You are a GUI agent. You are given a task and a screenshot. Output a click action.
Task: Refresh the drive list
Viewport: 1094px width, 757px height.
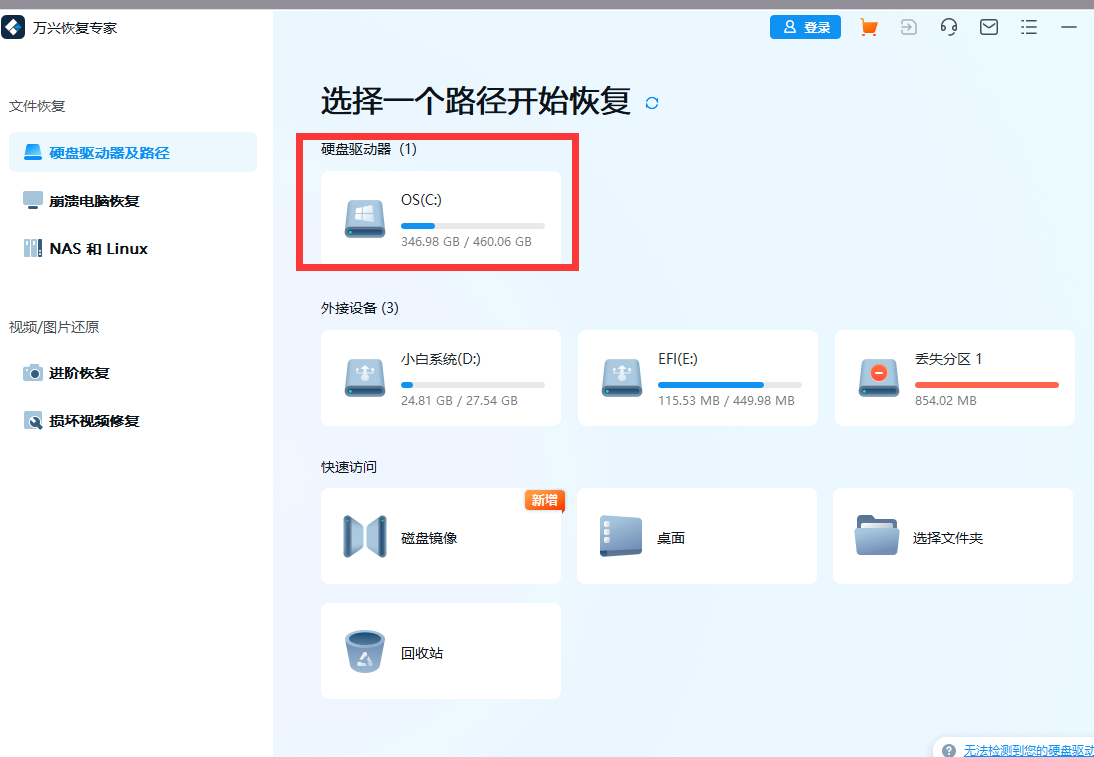(651, 102)
